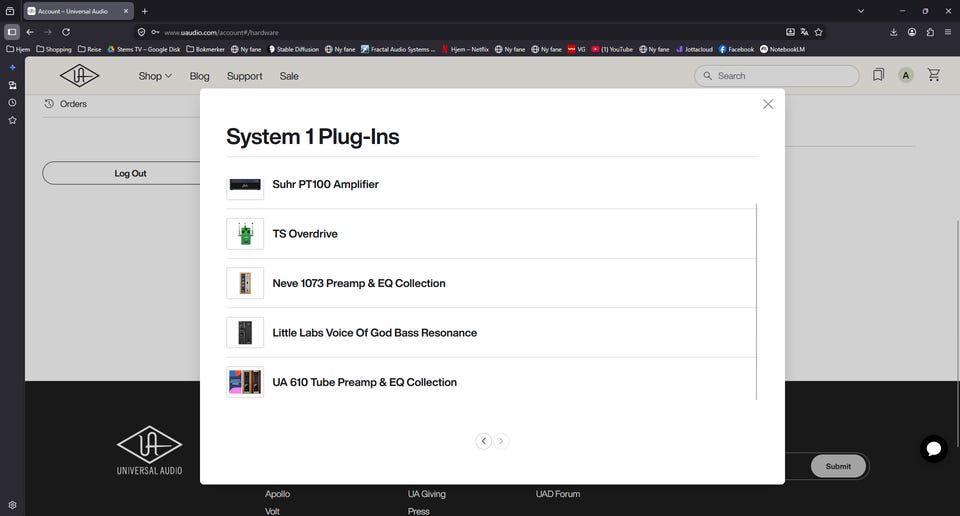The height and width of the screenshot is (516, 960).
Task: Click the Search input field
Action: pyautogui.click(x=776, y=76)
